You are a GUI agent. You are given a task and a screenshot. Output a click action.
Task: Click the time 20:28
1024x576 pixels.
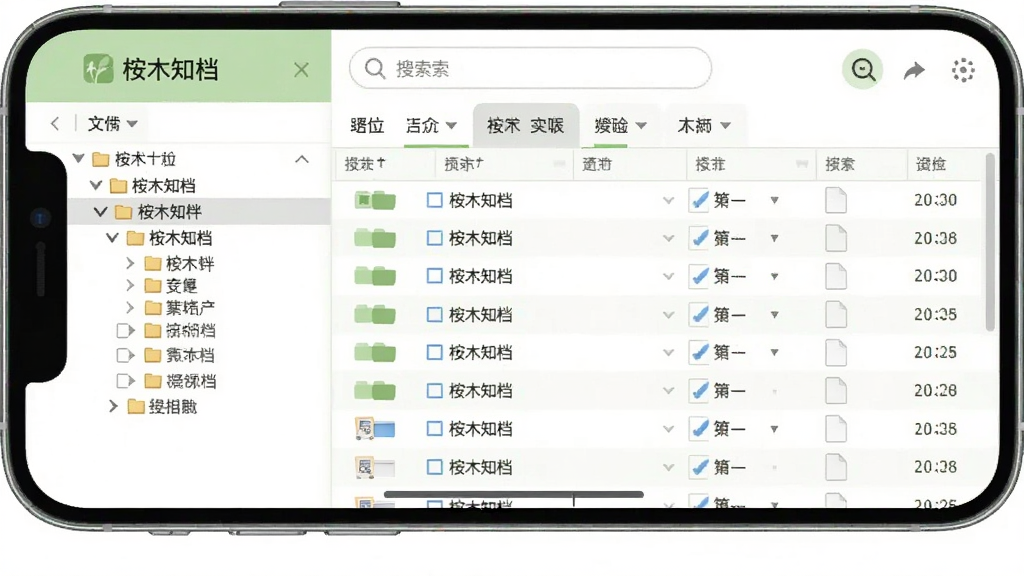click(935, 391)
